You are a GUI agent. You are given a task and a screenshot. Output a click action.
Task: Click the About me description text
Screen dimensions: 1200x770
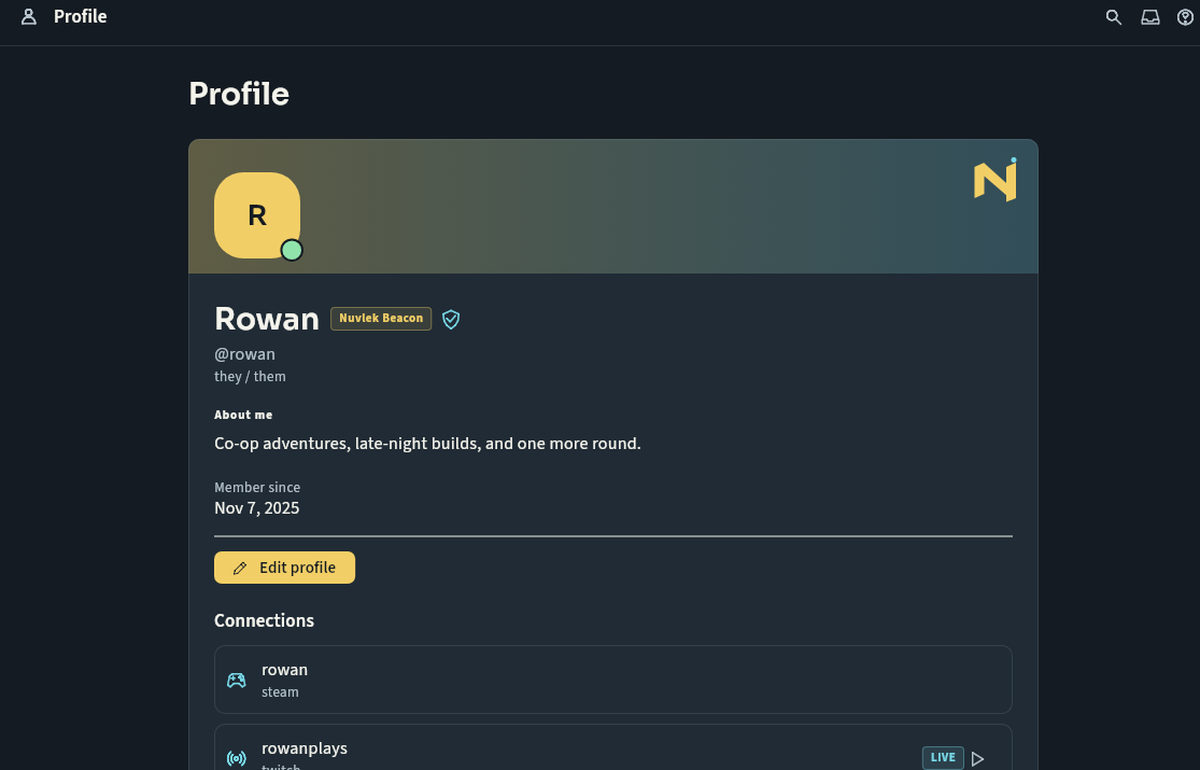click(x=427, y=443)
